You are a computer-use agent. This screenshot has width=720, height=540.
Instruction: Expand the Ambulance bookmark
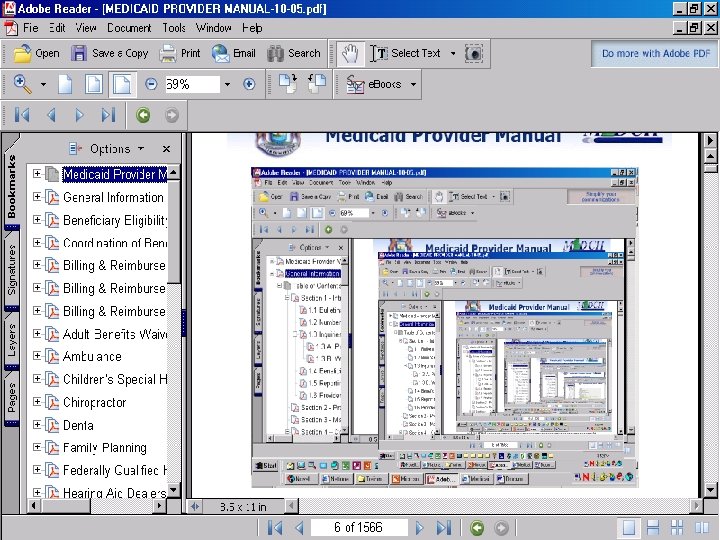[37, 356]
